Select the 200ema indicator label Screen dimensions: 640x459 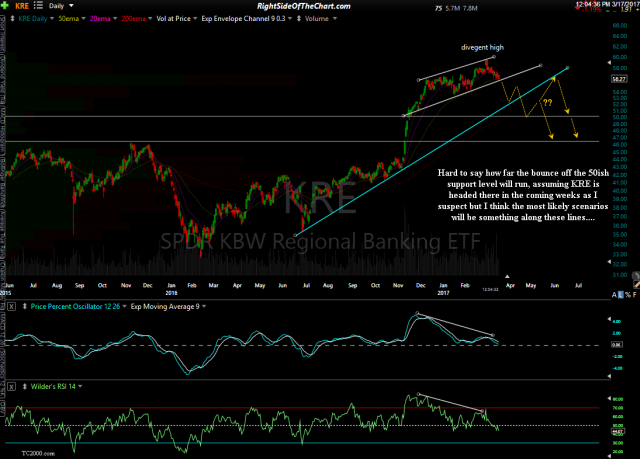tap(133, 18)
